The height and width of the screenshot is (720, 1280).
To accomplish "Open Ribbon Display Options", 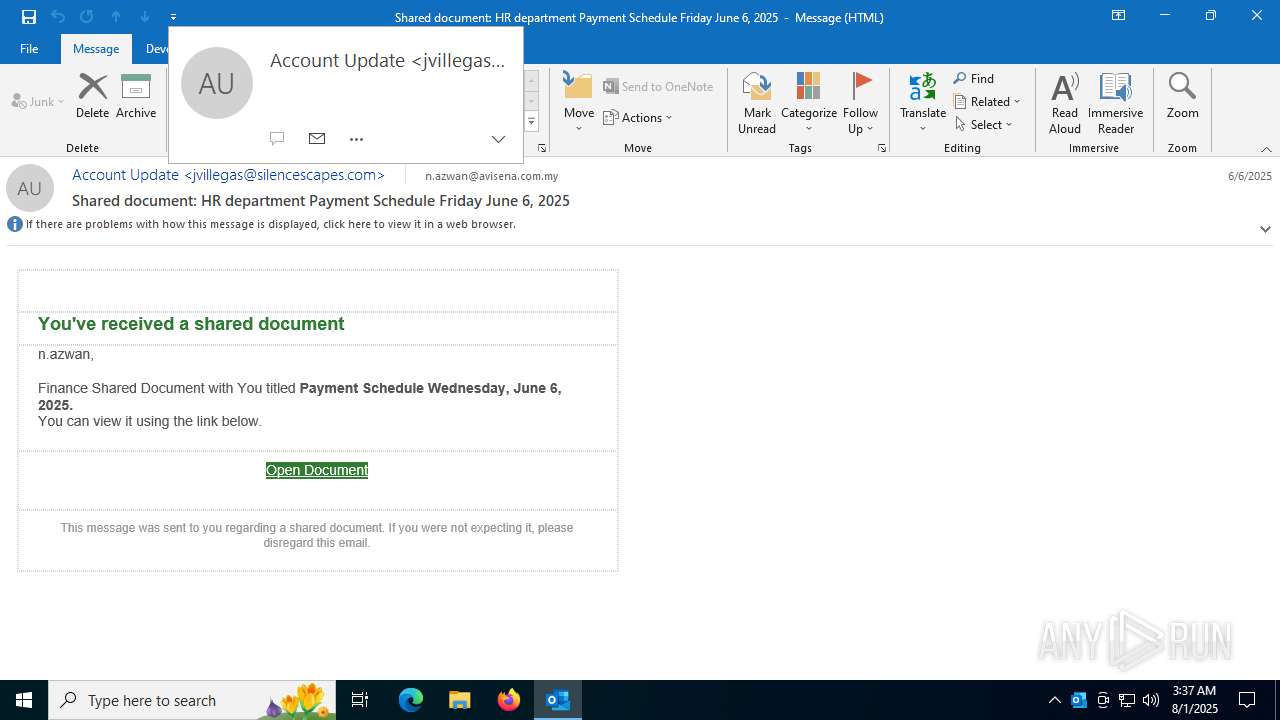I will pyautogui.click(x=1119, y=16).
